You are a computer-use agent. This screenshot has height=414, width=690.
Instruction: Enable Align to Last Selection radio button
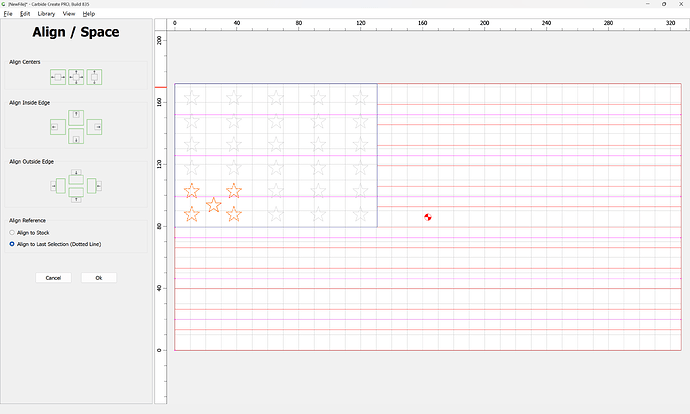pyautogui.click(x=12, y=244)
